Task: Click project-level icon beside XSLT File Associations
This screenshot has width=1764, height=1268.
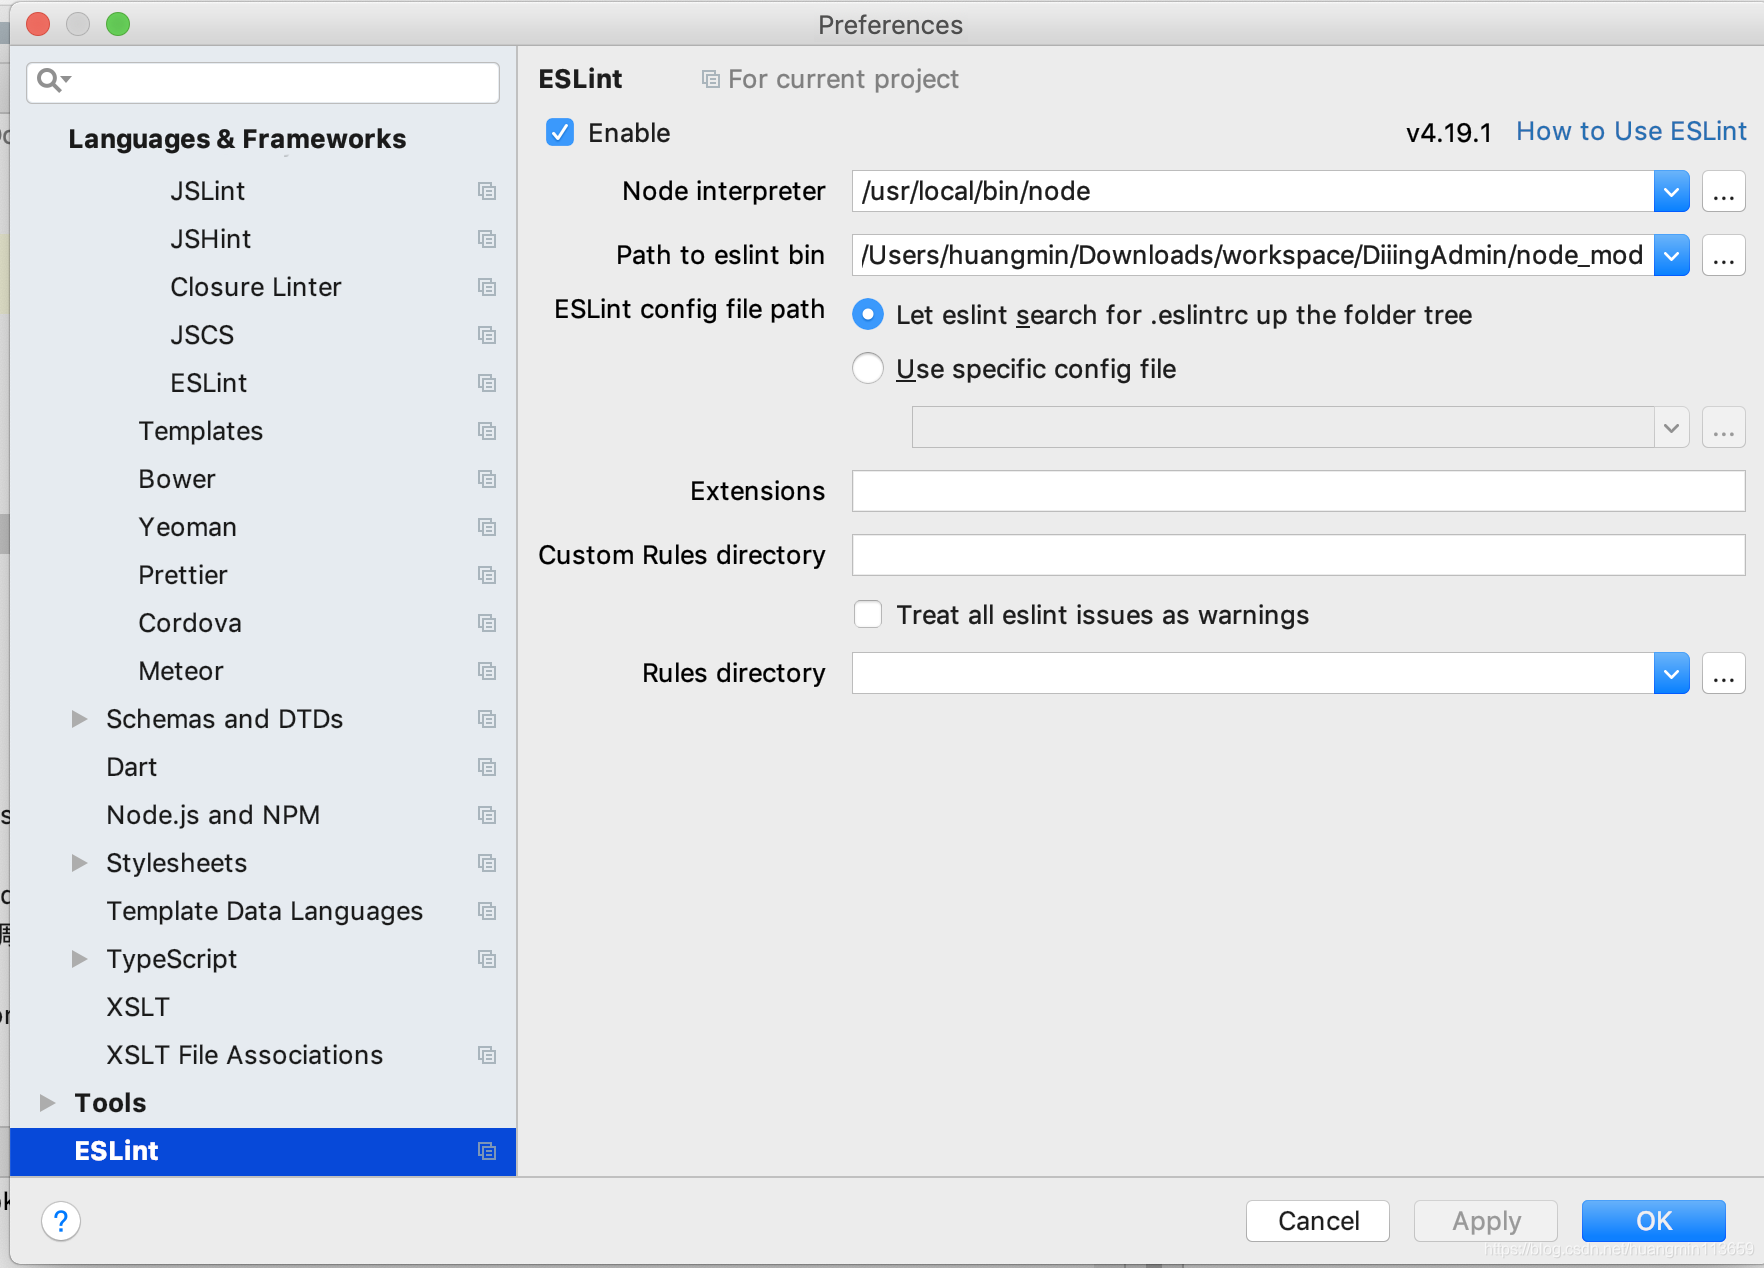Action: tap(487, 1055)
